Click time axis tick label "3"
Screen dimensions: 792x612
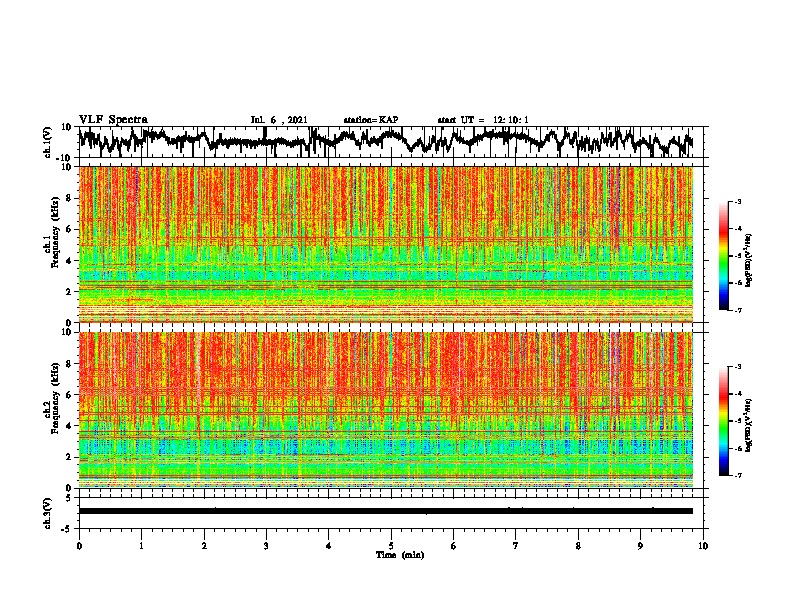click(x=266, y=546)
